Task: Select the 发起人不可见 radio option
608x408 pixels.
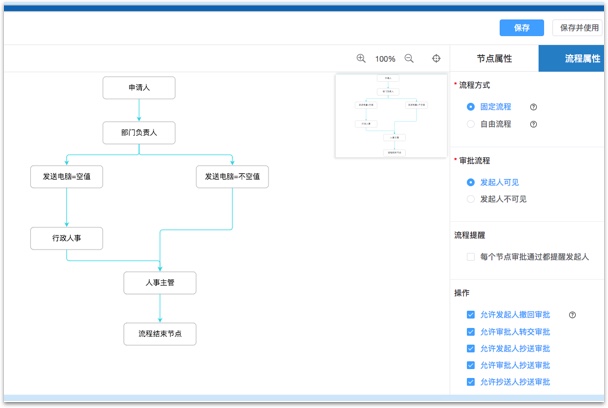Action: tap(470, 199)
